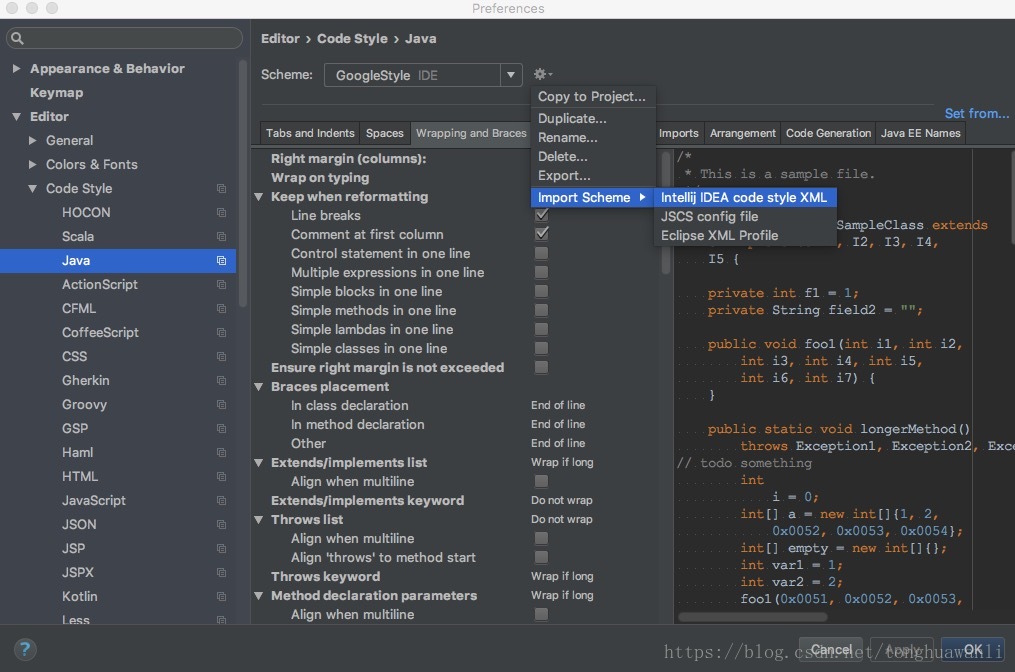Open the Scheme dropdown arrow
Screen dimensions: 1015x672
coord(511,75)
